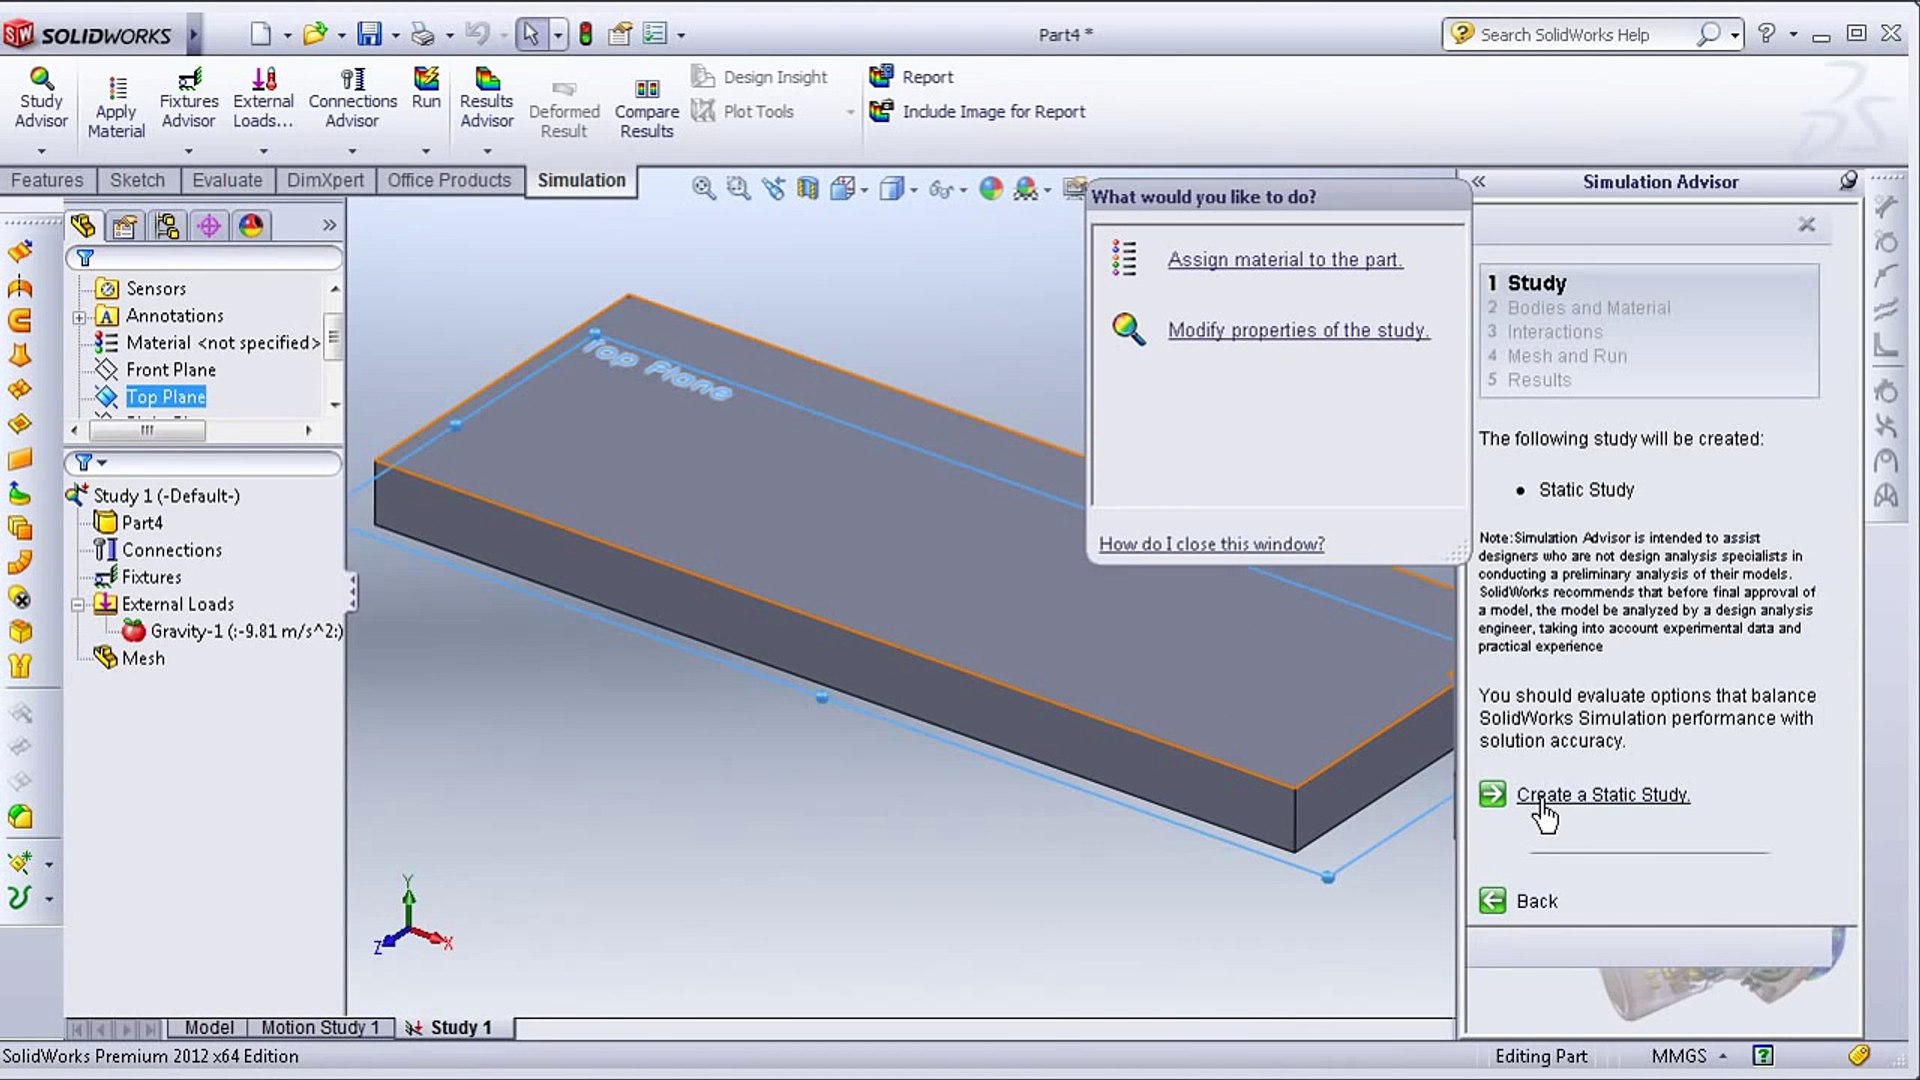1920x1080 pixels.
Task: Open the Motion Study 1 tab
Action: pyautogui.click(x=320, y=1028)
